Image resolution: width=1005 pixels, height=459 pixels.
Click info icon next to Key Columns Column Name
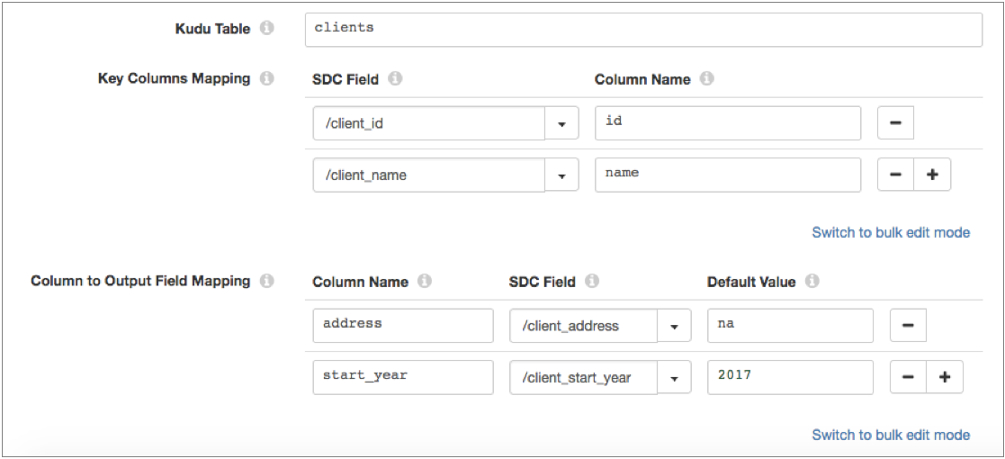point(707,79)
